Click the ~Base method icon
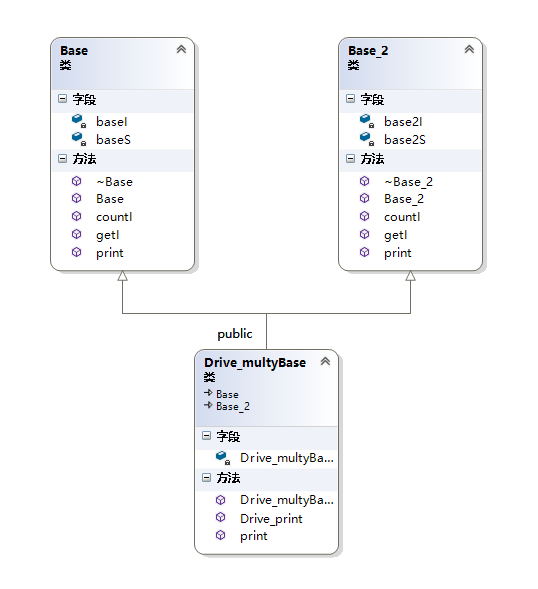 (x=76, y=181)
